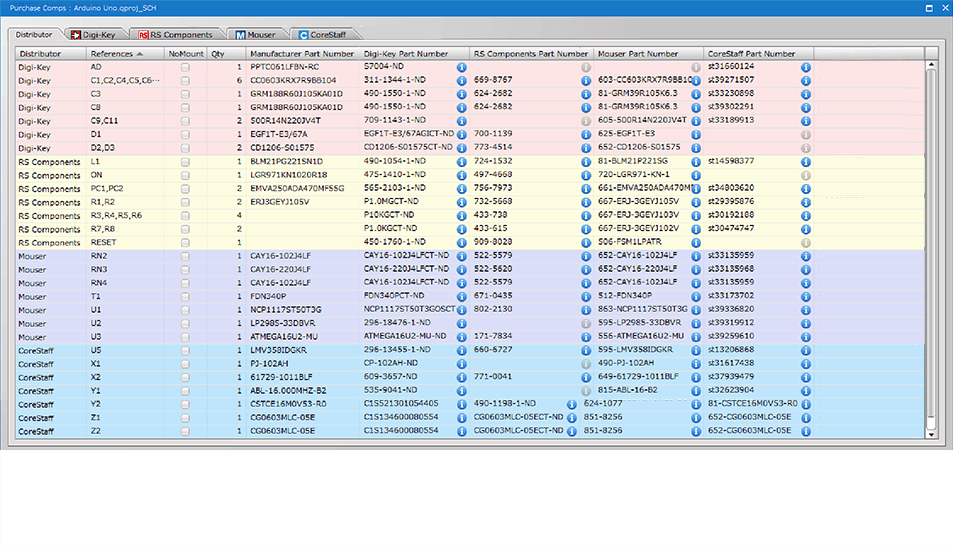Viewport: 953px width, 545px height.
Task: Click the NCP1117ST50T3G manufacturer part cell
Action: 303,310
